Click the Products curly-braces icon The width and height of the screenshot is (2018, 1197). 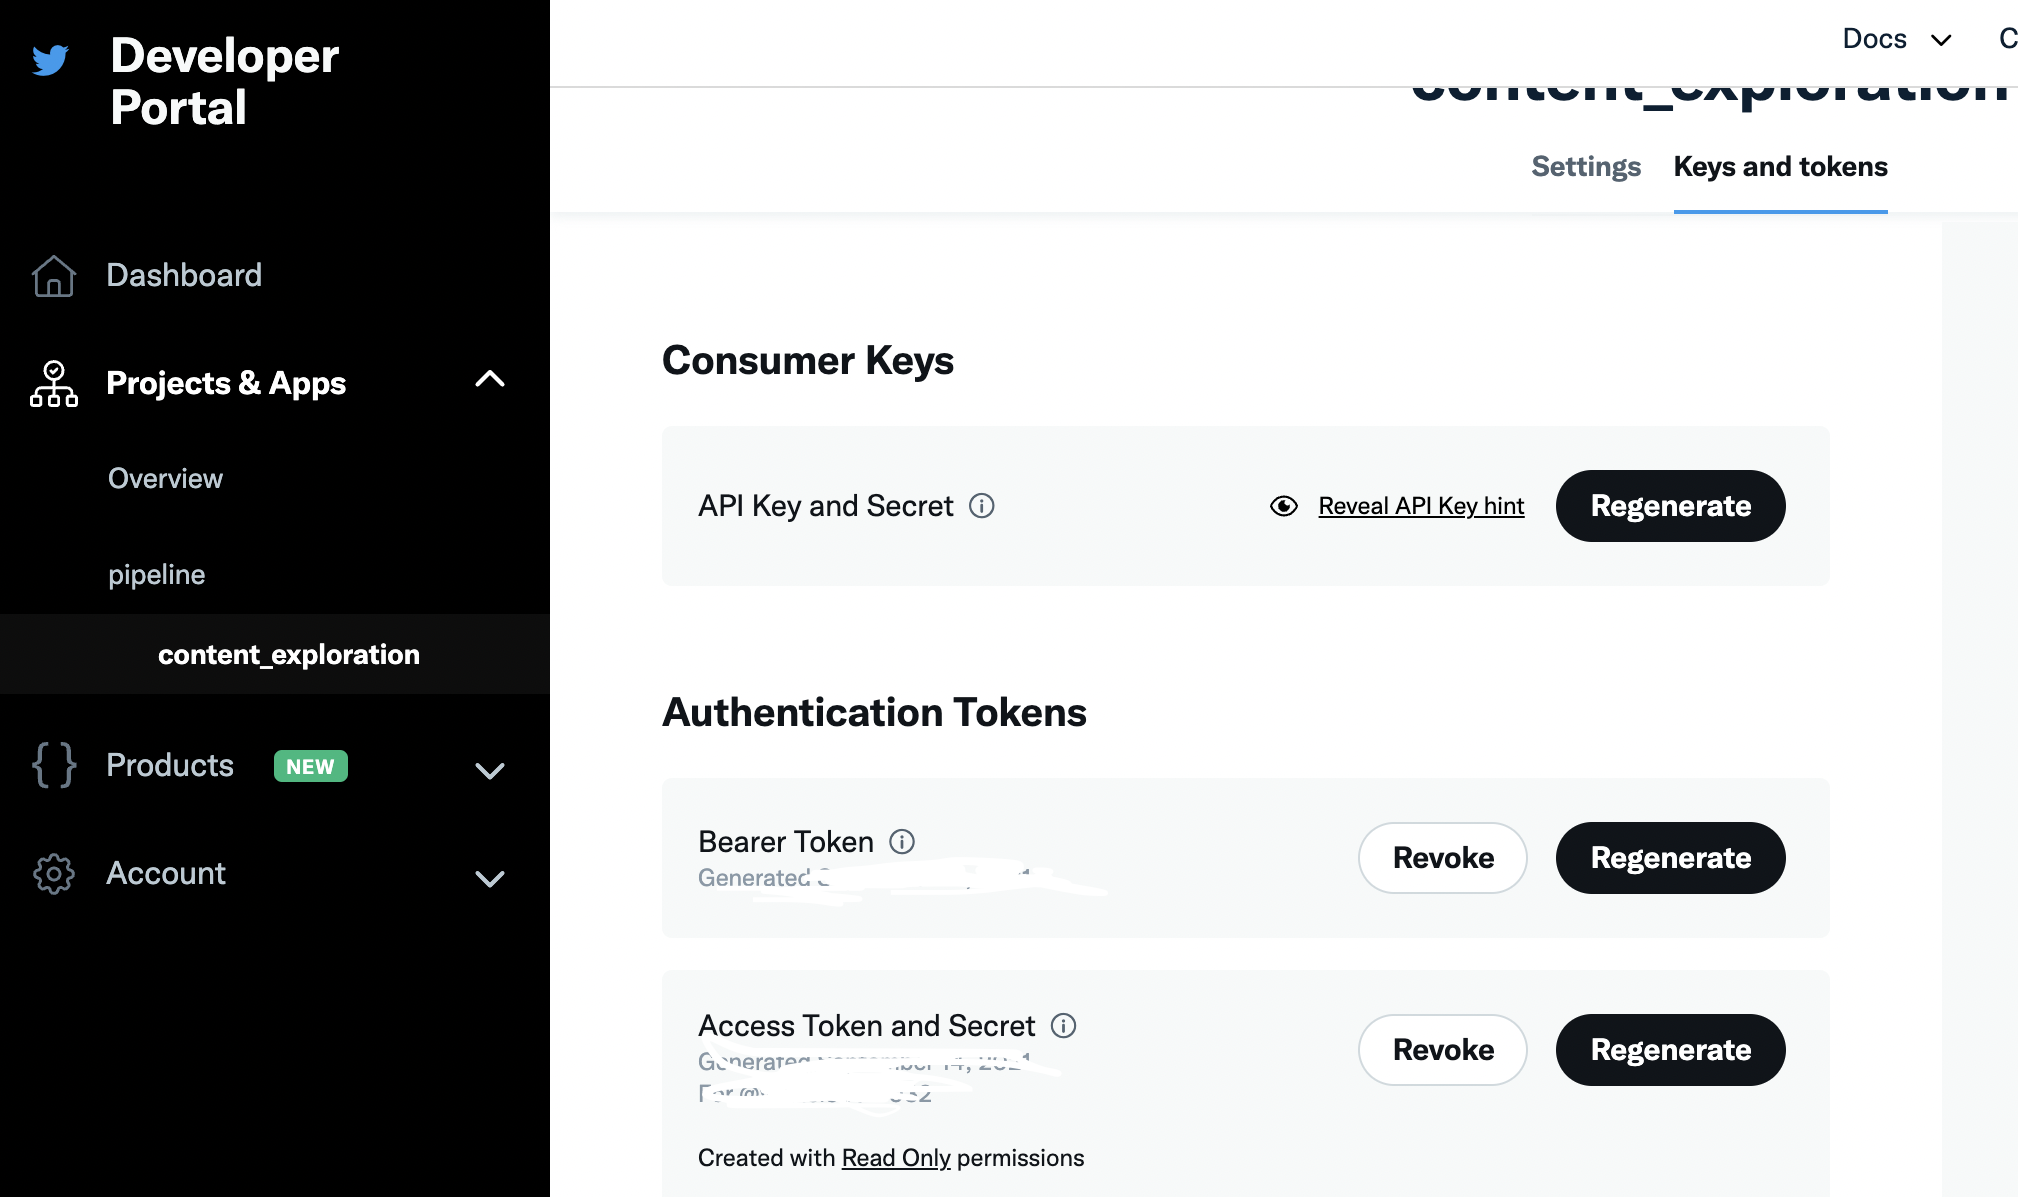click(x=54, y=765)
